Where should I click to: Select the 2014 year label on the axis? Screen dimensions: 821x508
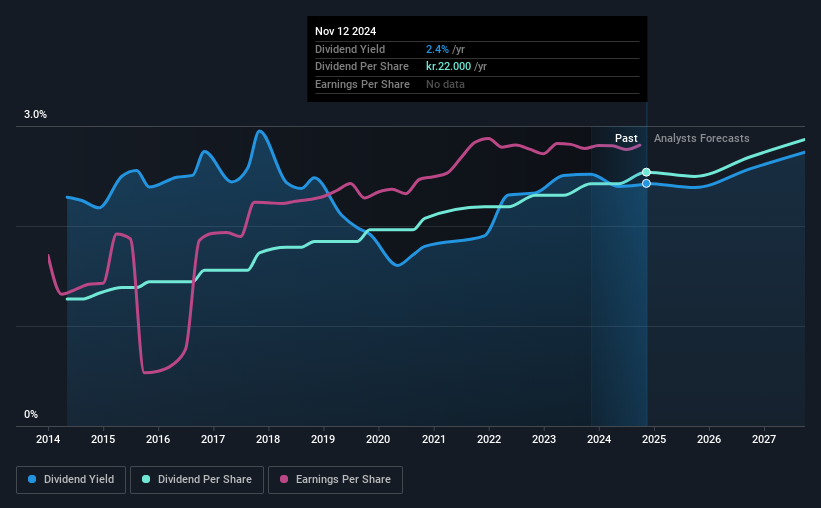(48, 439)
